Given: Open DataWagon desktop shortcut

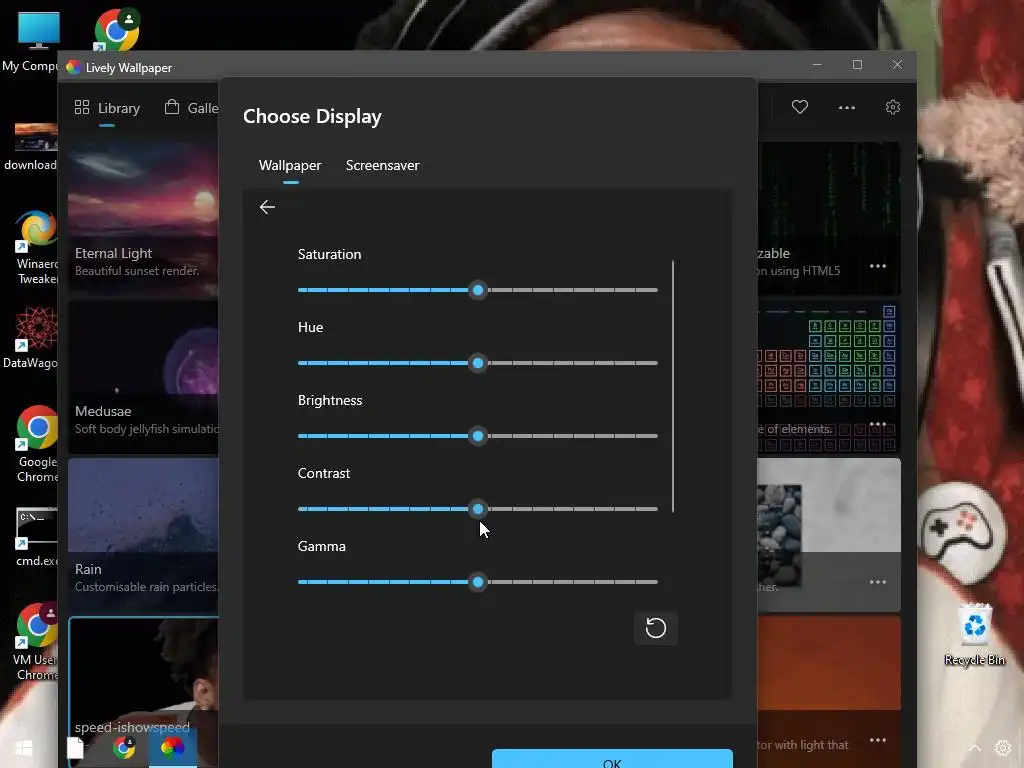Looking at the screenshot, I should pos(33,338).
